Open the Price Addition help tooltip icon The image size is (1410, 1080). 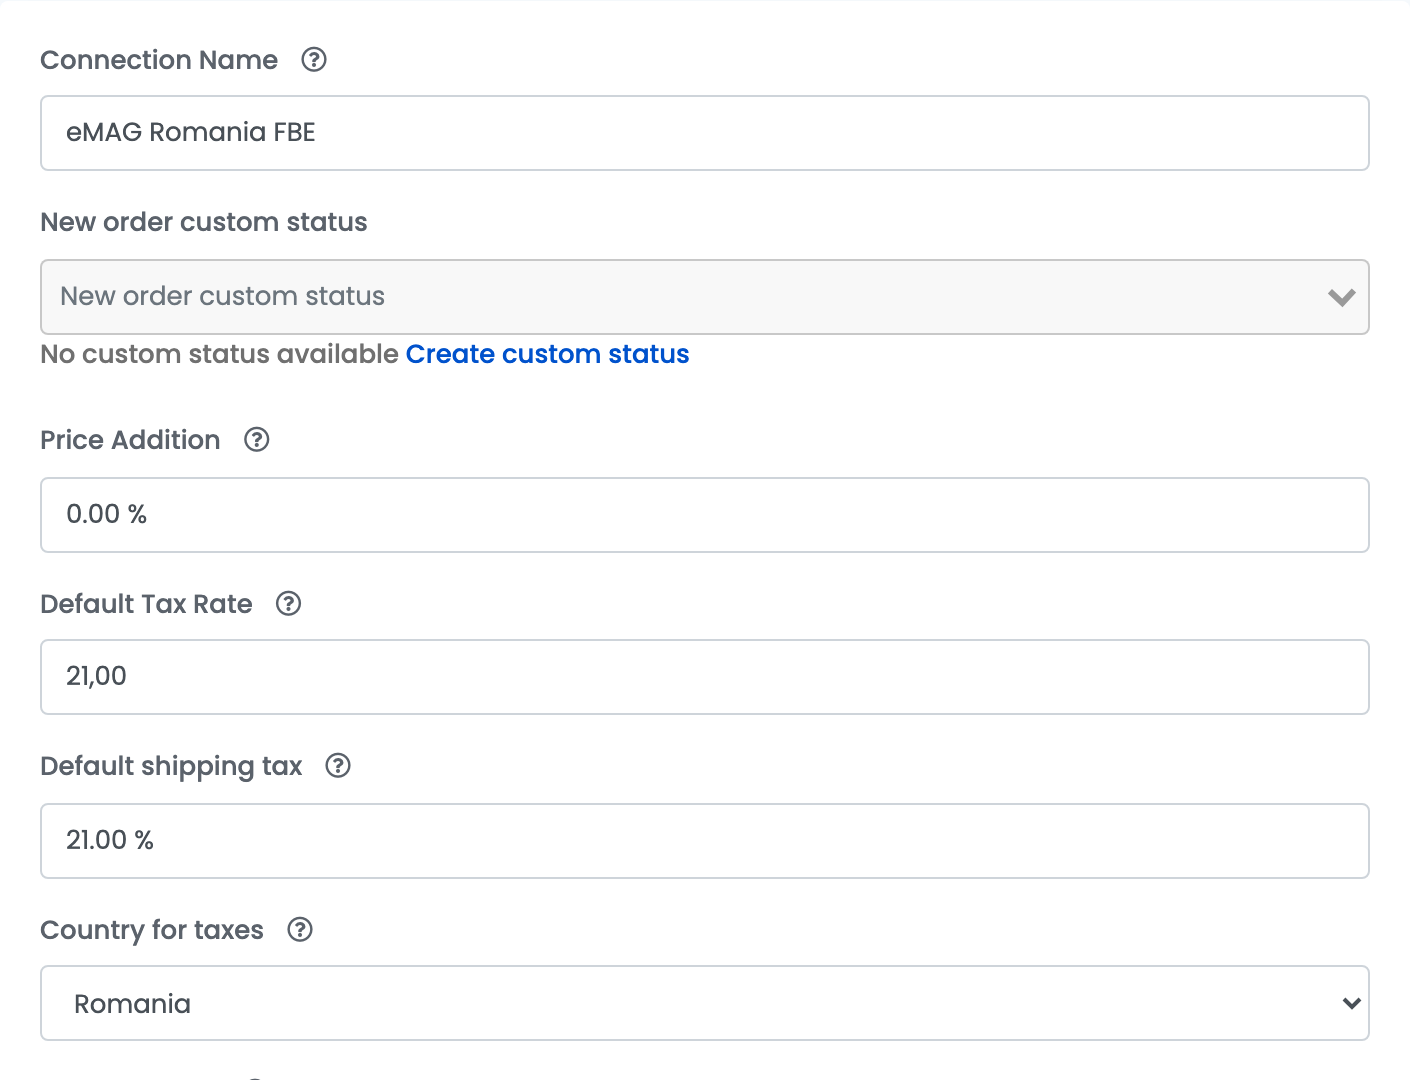[x=257, y=440]
